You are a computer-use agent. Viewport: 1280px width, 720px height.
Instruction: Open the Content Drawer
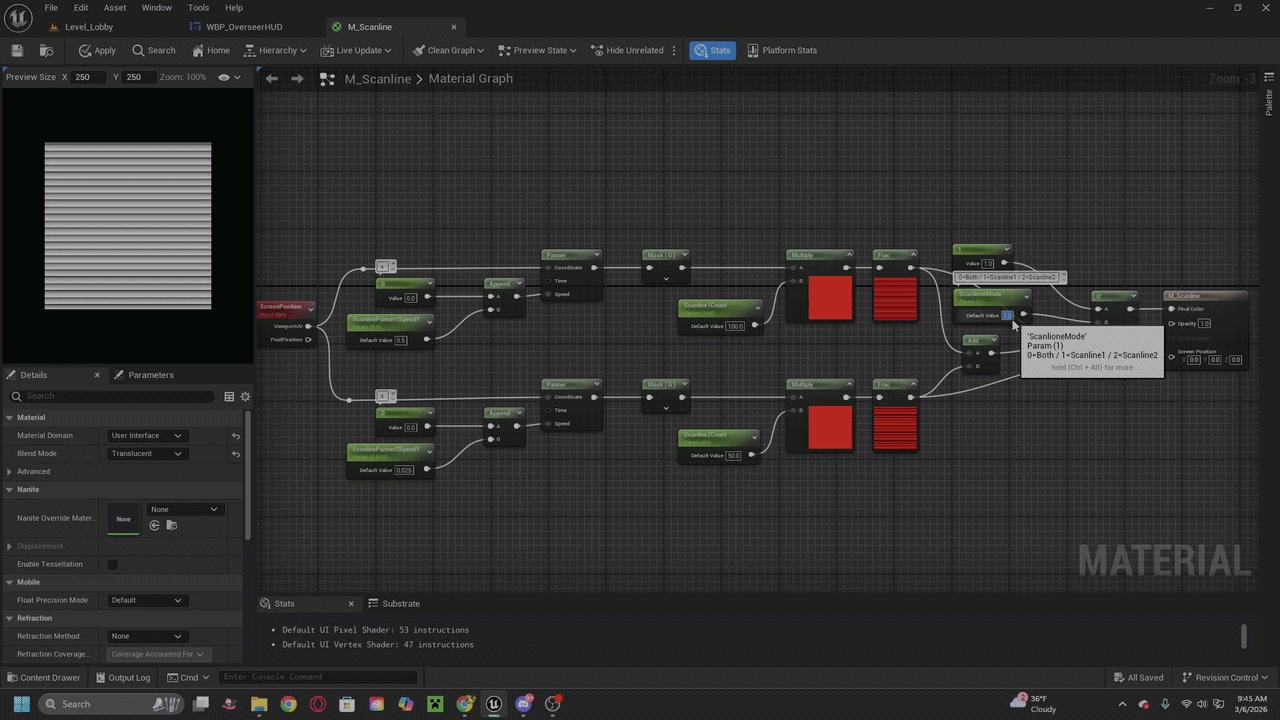click(x=42, y=677)
